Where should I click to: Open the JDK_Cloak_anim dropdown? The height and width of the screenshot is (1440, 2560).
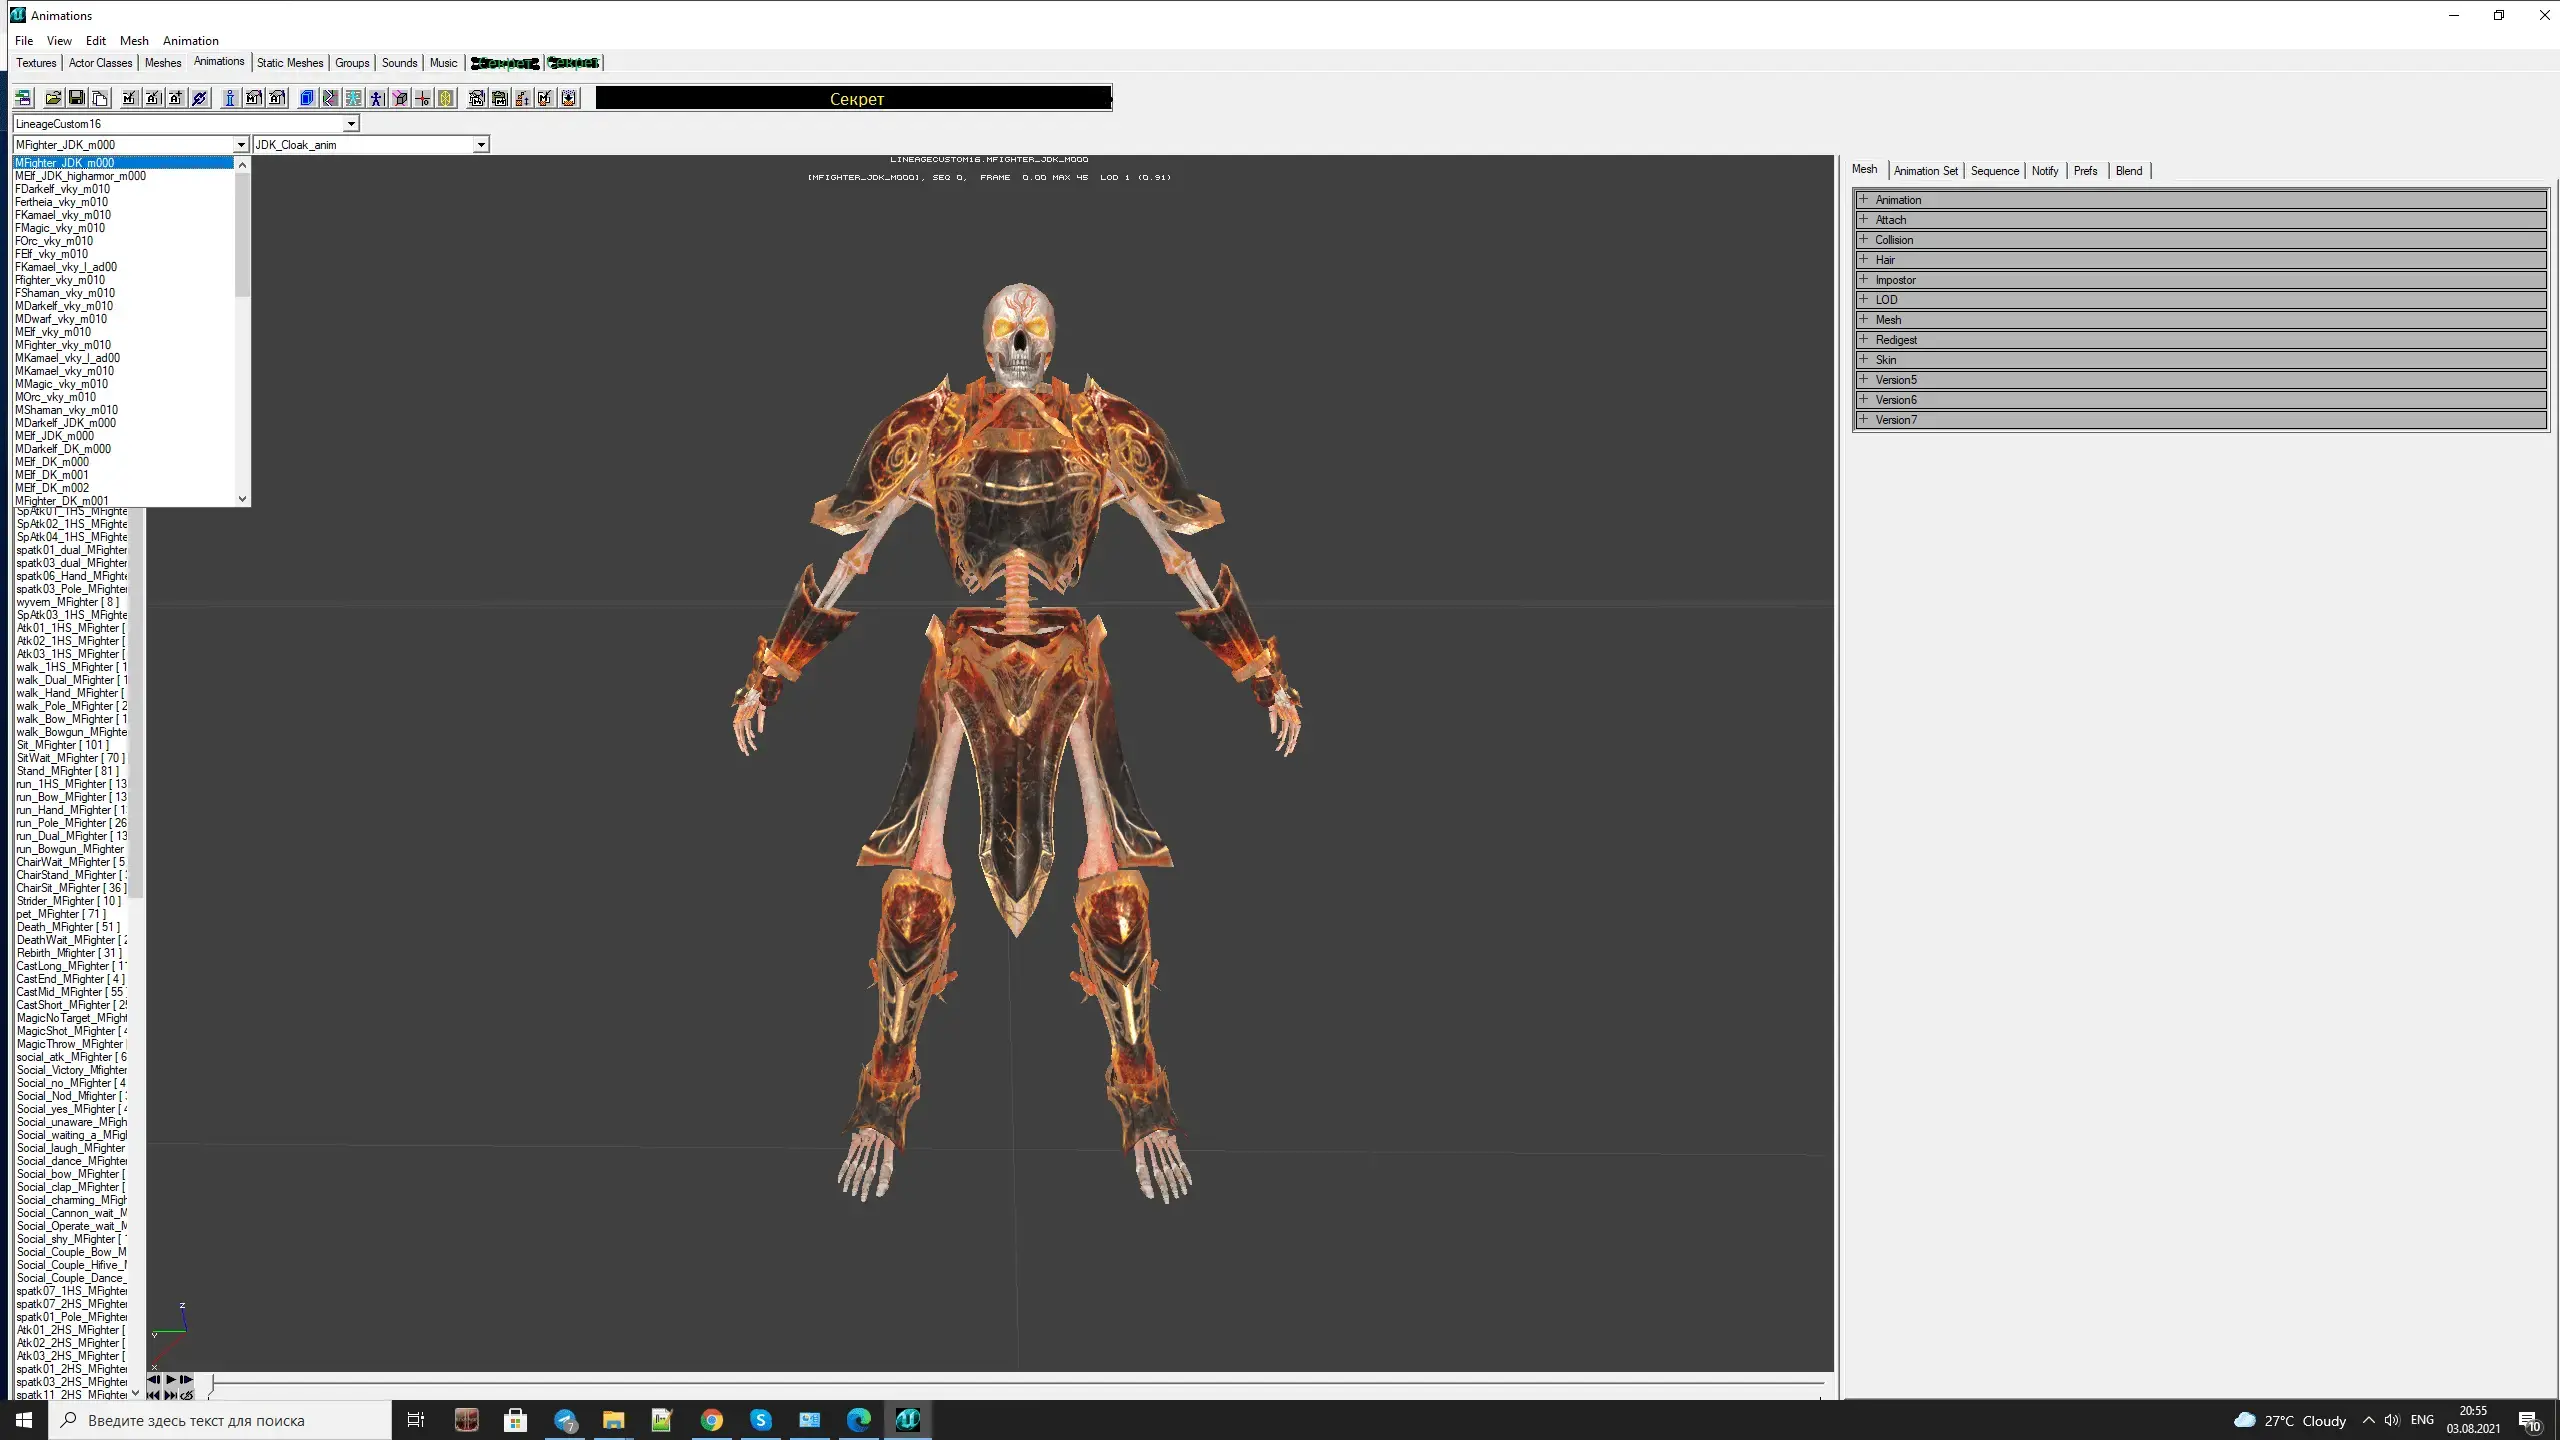coord(481,145)
